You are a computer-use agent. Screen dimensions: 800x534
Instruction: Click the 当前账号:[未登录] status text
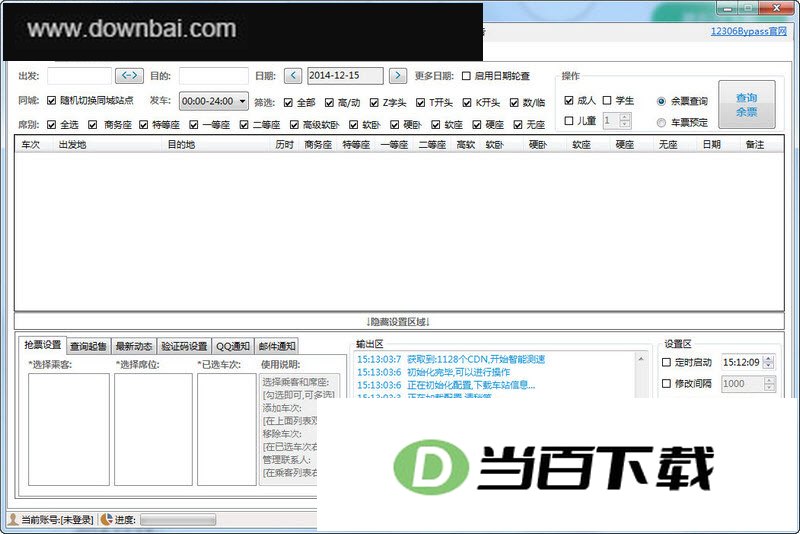(x=57, y=520)
